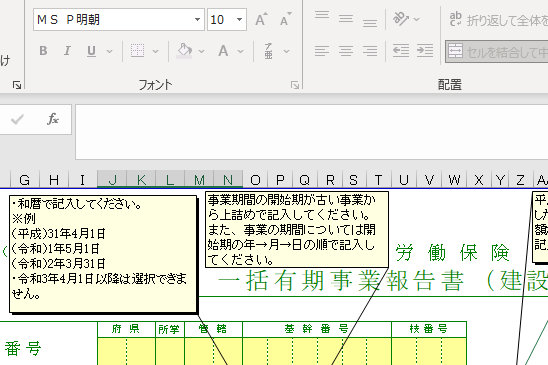Open font size dropdown arrow
Screen dimensions: 548x365
click(239, 20)
